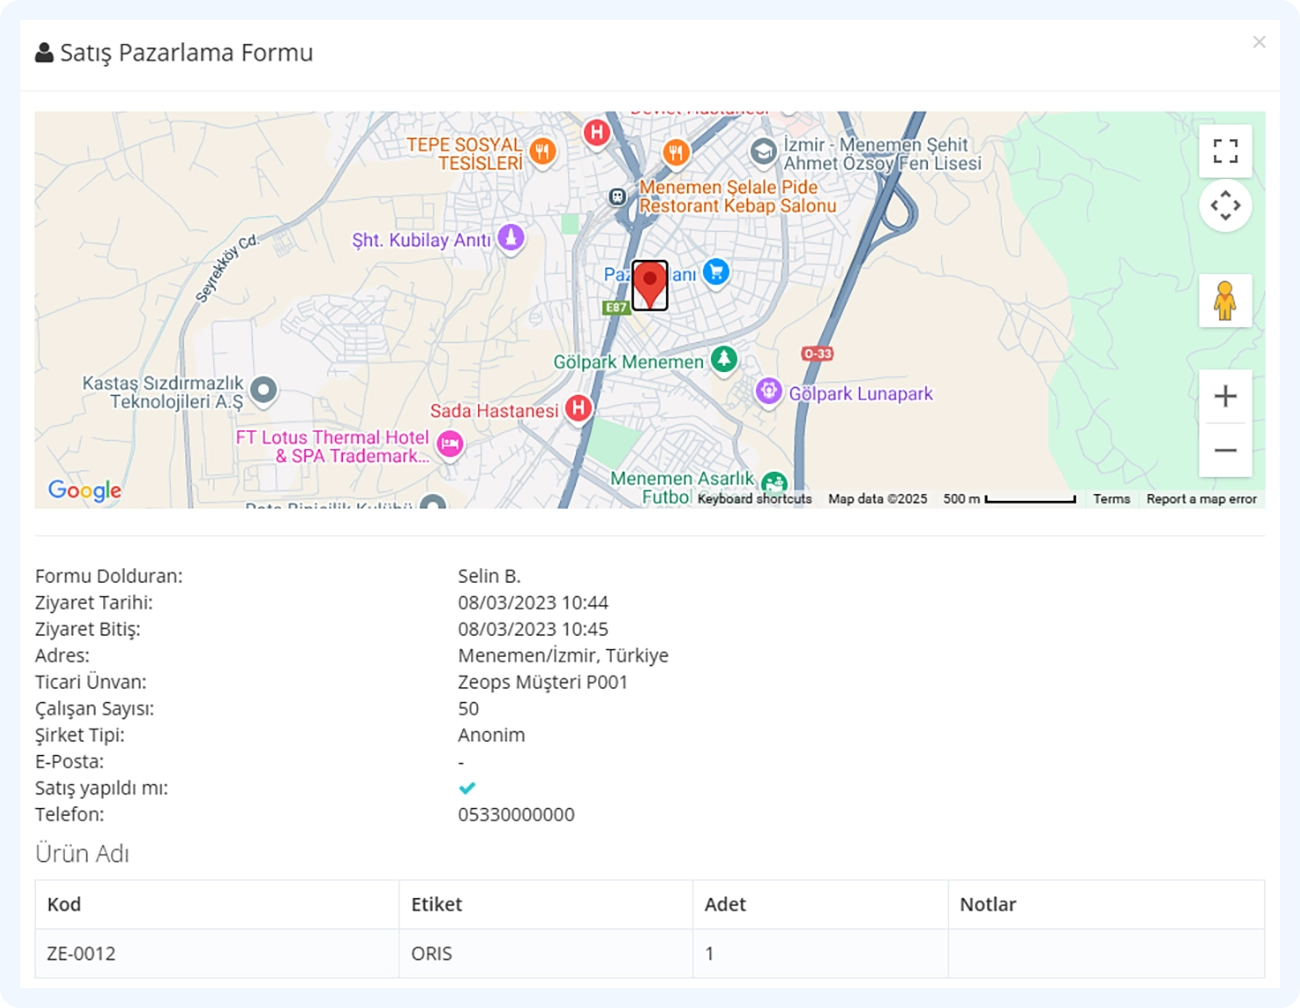This screenshot has width=1300, height=1008.
Task: Click TEPE SOSYAL TESİSLERİ restaurant marker
Action: (543, 152)
